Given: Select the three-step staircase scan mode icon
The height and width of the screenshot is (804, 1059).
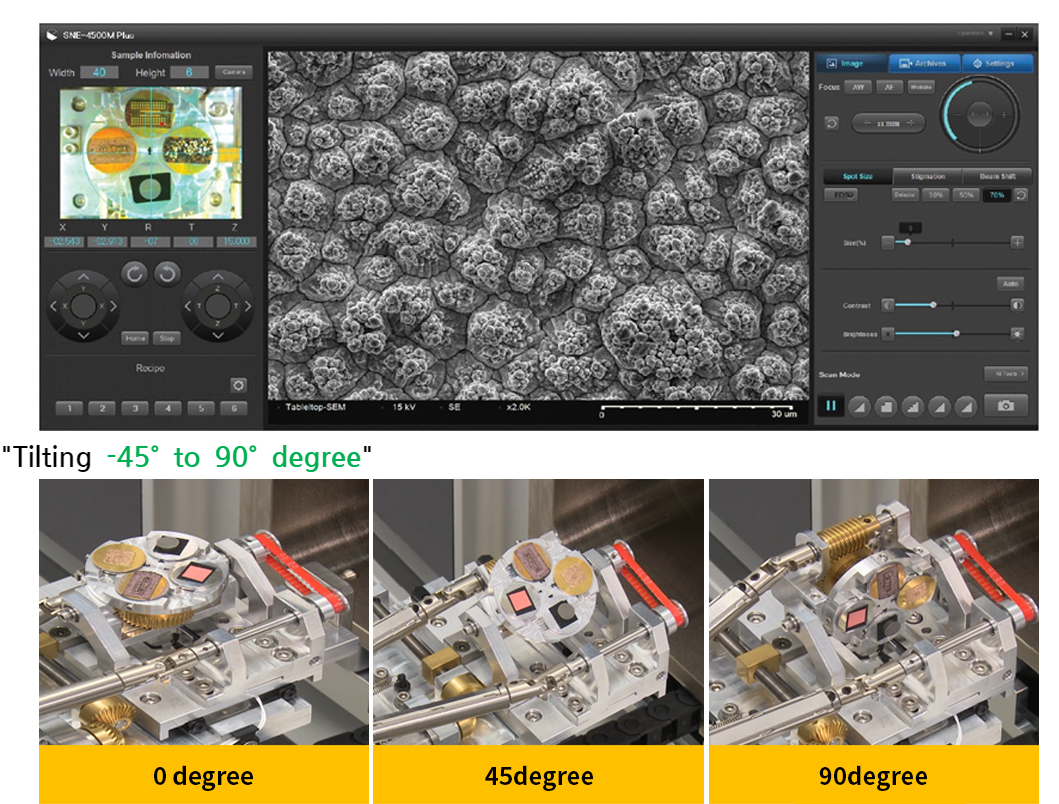Looking at the screenshot, I should [x=912, y=406].
